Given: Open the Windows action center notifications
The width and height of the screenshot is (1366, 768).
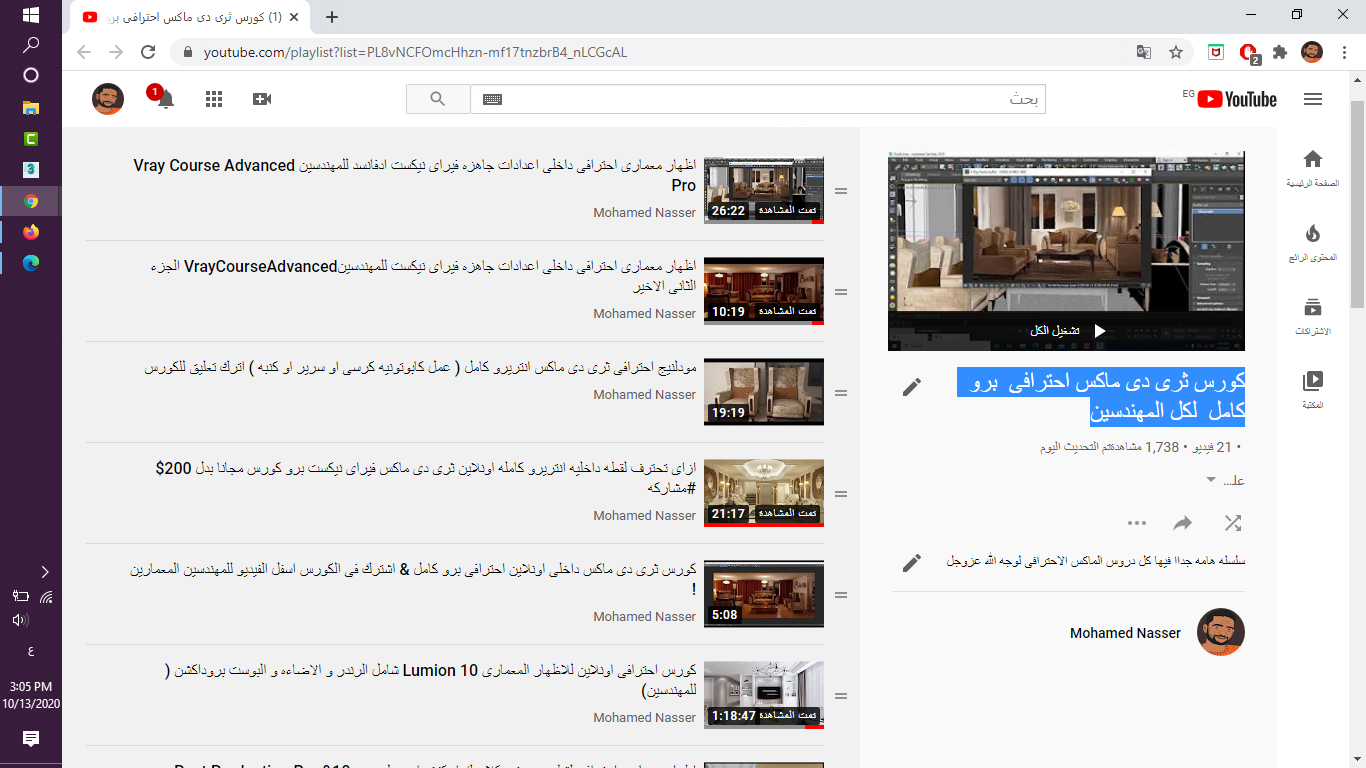Looking at the screenshot, I should tap(30, 739).
